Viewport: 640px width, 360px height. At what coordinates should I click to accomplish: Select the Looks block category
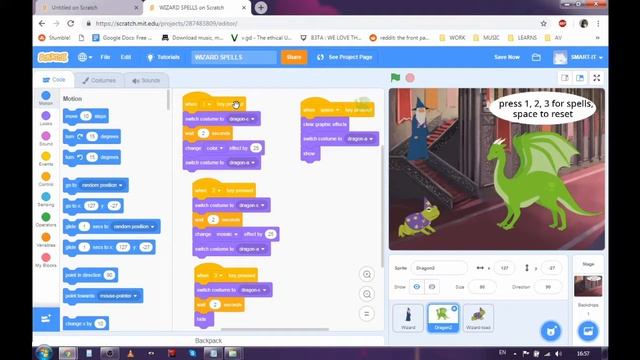click(x=46, y=118)
